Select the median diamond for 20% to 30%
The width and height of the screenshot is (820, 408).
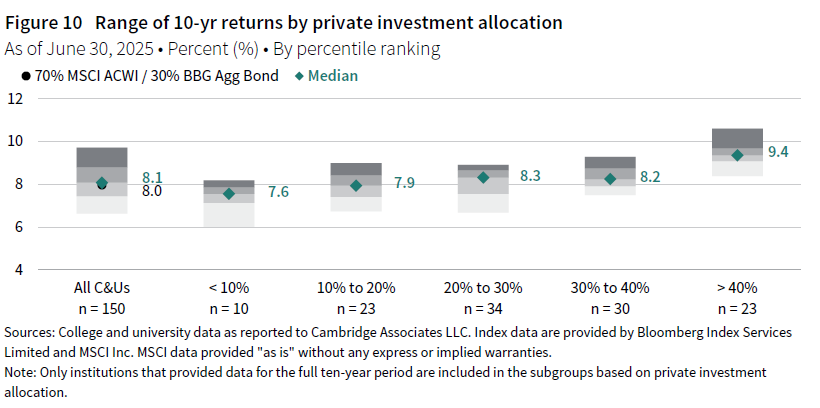483,177
